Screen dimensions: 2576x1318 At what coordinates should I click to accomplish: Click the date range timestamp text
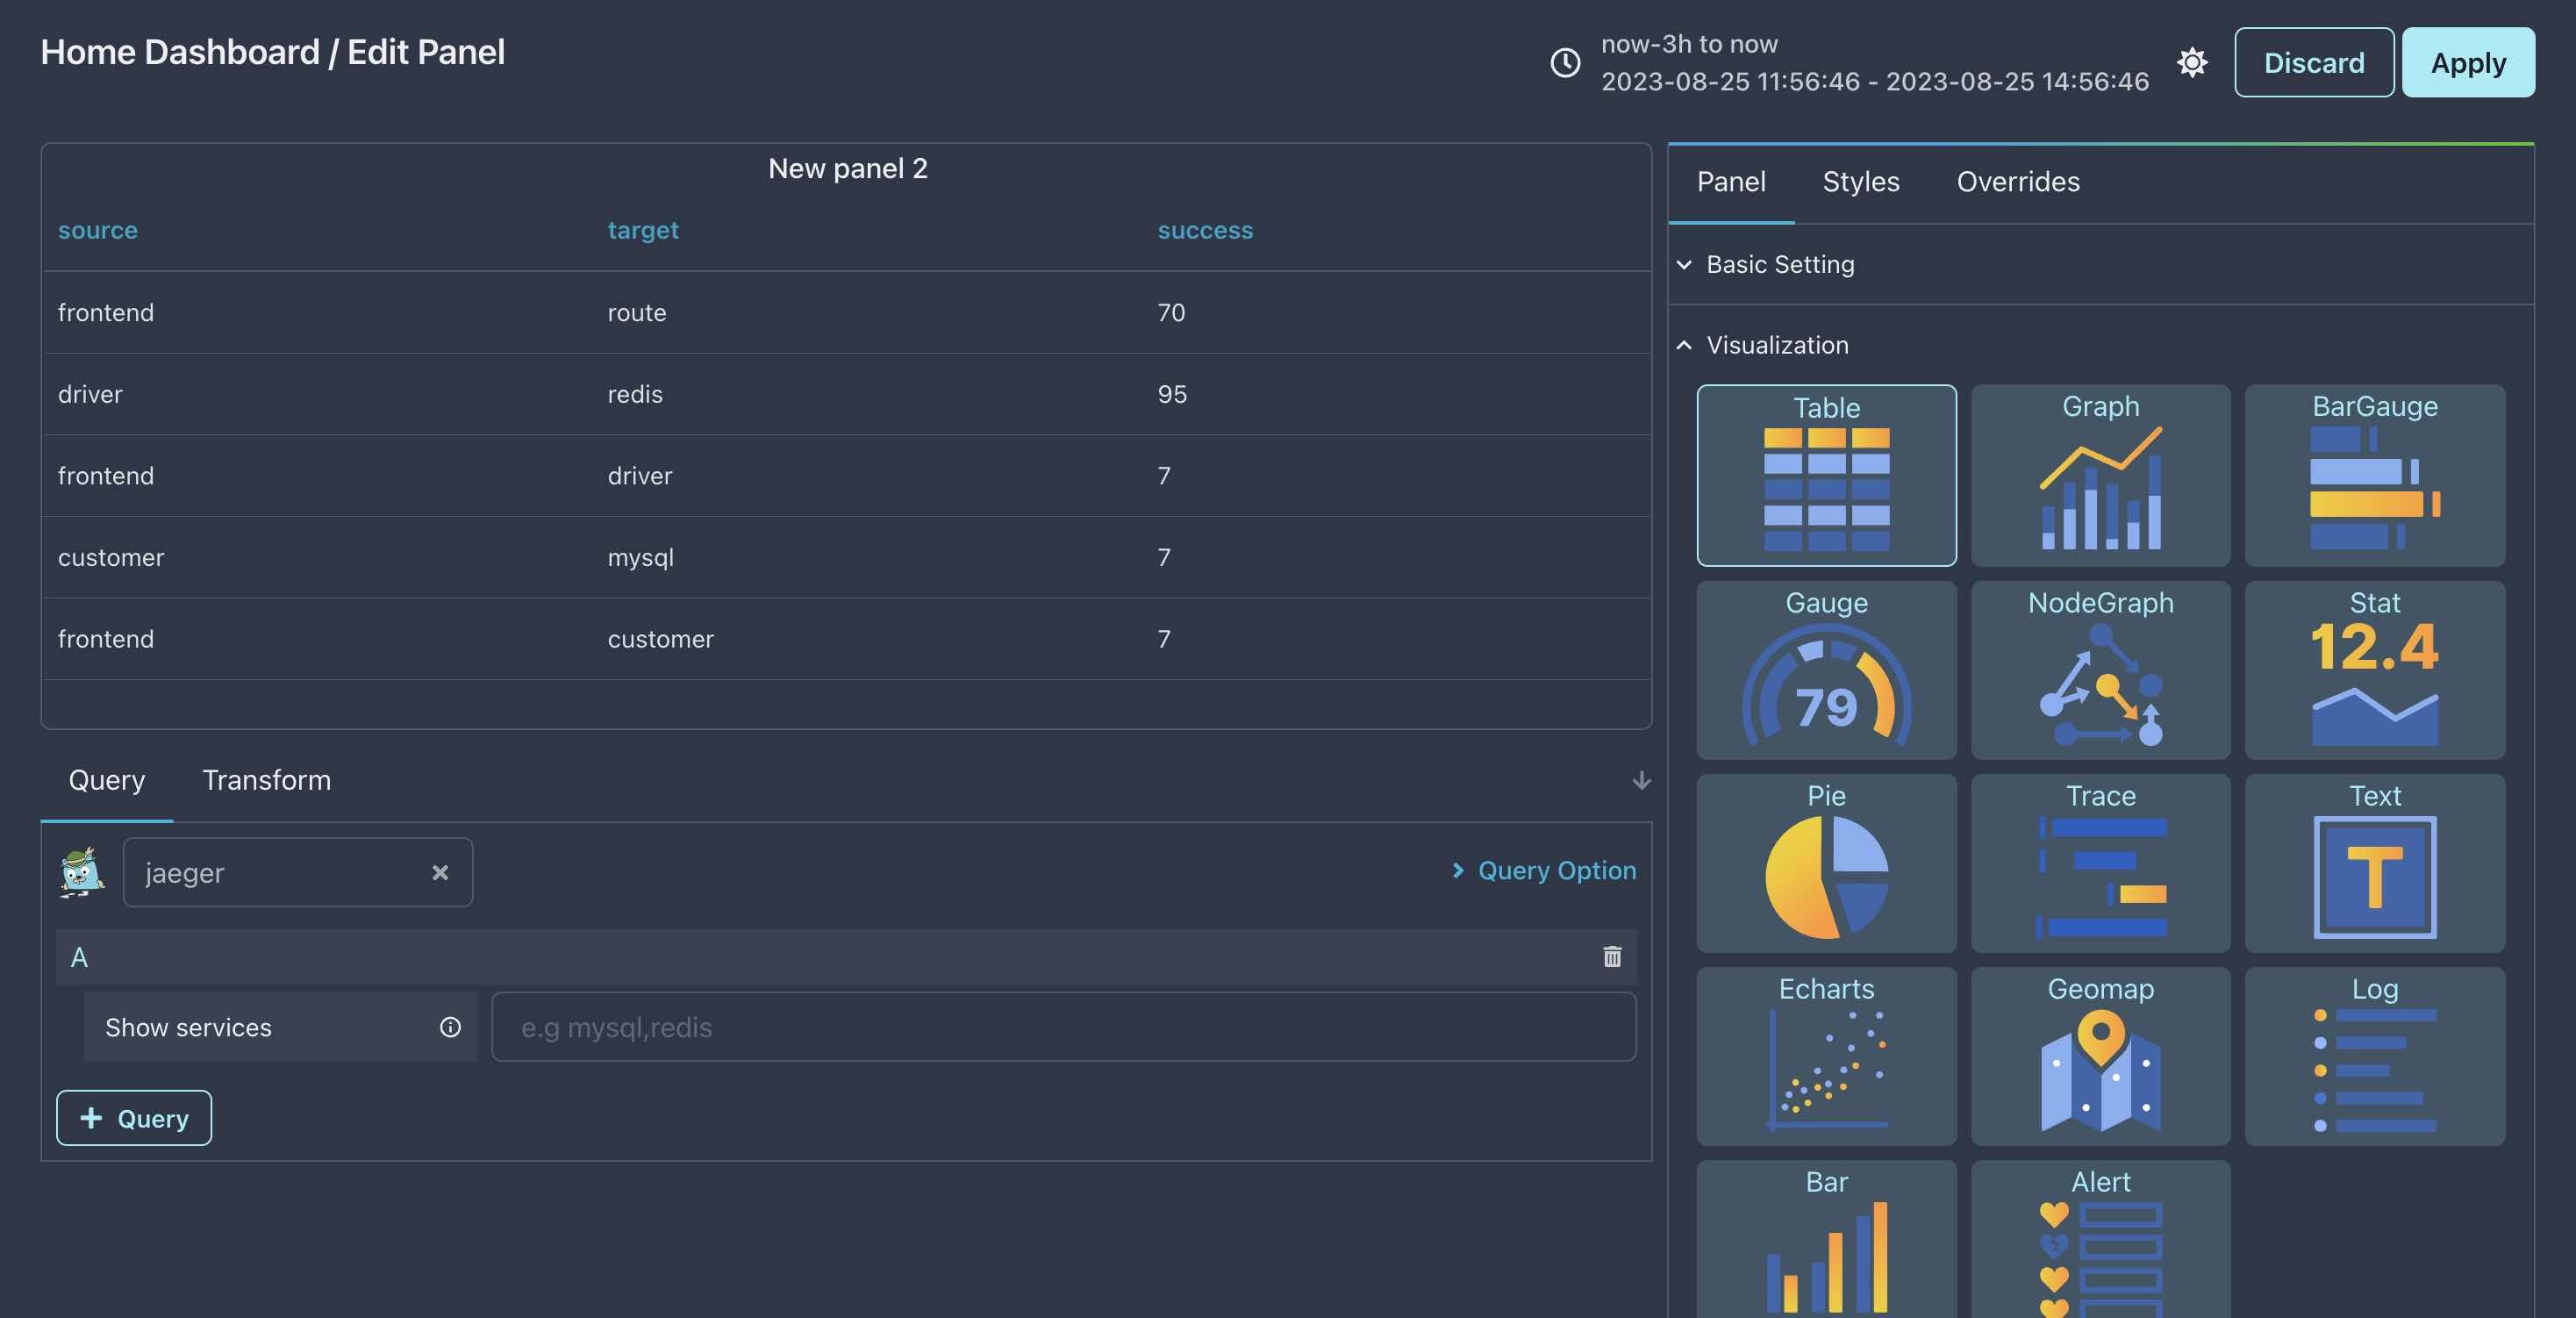1875,81
